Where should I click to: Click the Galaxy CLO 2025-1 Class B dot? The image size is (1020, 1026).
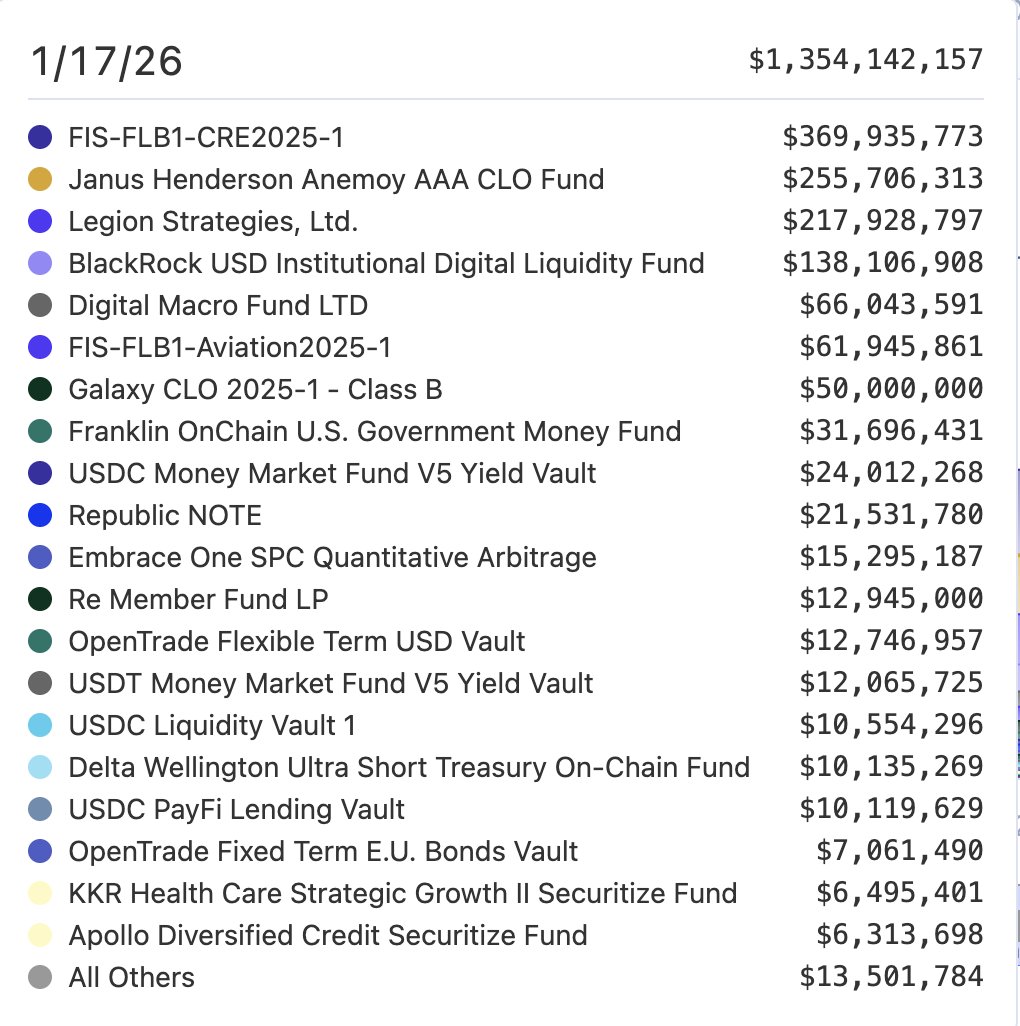pyautogui.click(x=40, y=389)
